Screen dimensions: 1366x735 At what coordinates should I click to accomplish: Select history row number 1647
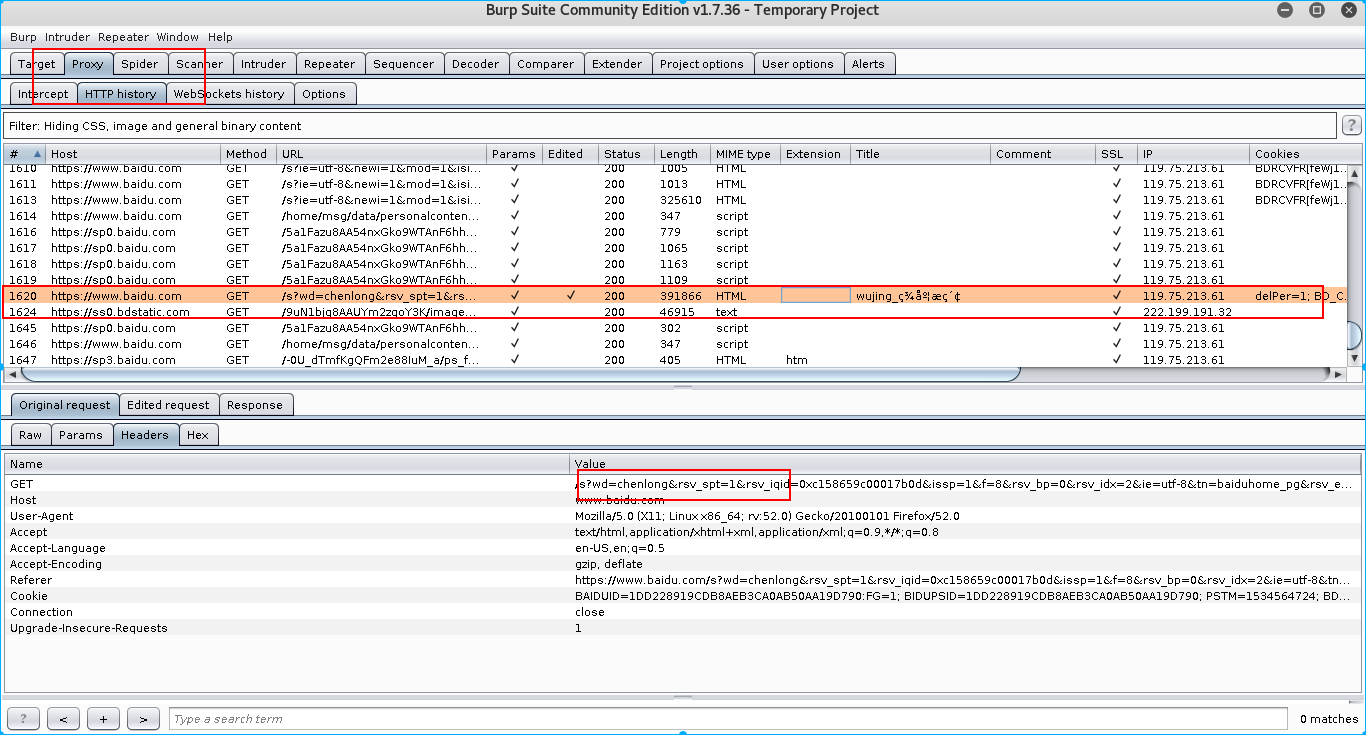[676, 360]
